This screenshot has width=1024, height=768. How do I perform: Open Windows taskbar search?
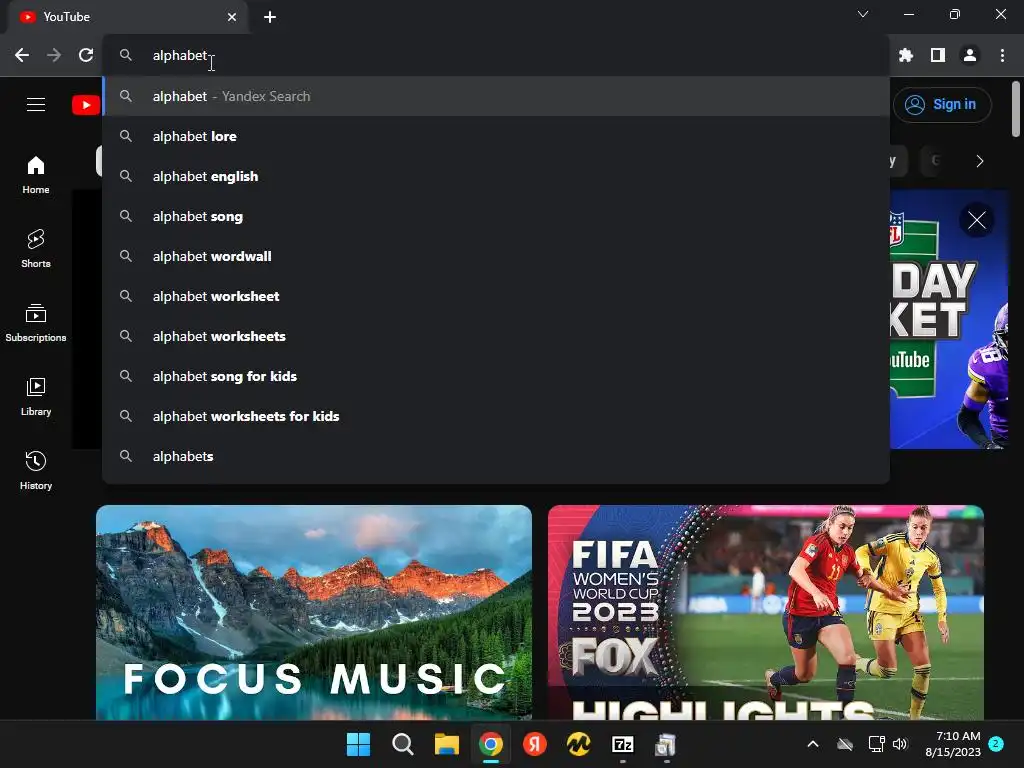tap(402, 744)
